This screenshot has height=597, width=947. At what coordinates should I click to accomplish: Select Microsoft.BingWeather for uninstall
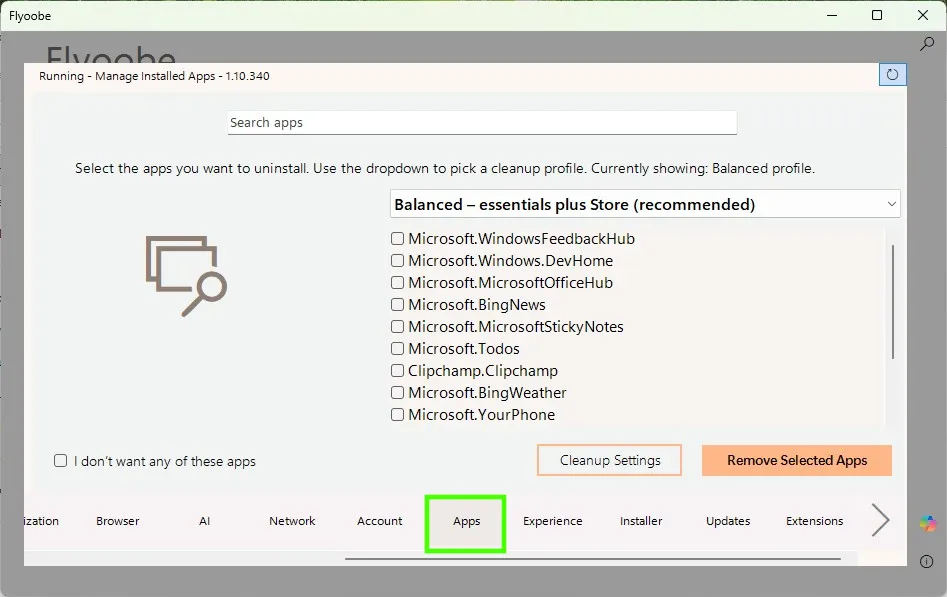(397, 392)
